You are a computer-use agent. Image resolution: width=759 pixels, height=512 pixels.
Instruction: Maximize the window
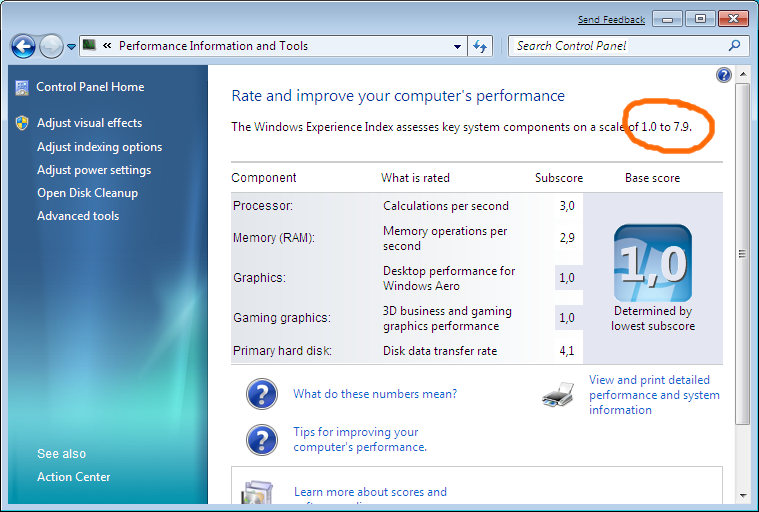tap(700, 19)
